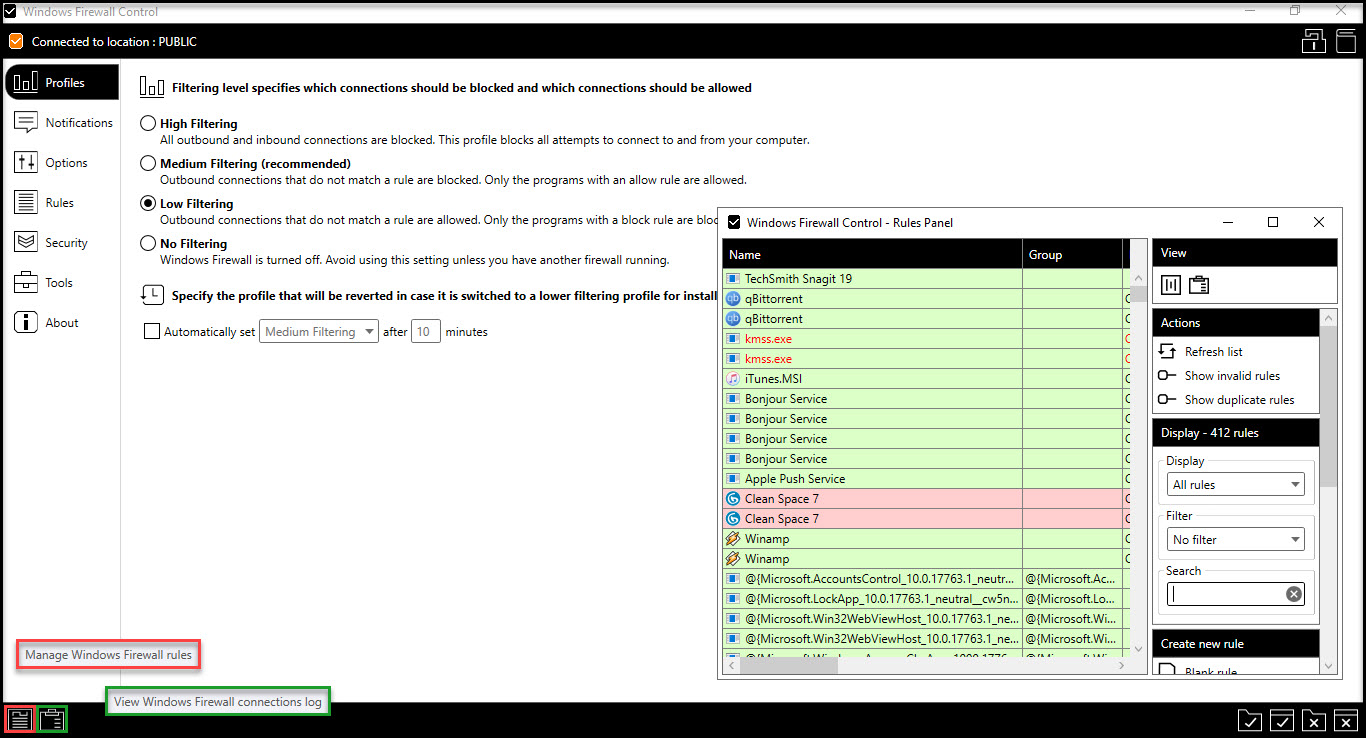This screenshot has width=1366, height=738.
Task: Click the minutes field showing 10
Action: (x=425, y=332)
